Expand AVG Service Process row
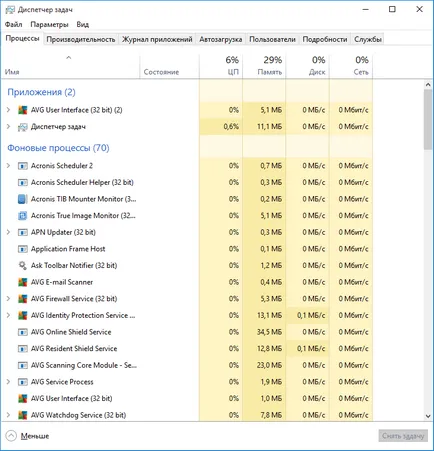 coord(8,382)
